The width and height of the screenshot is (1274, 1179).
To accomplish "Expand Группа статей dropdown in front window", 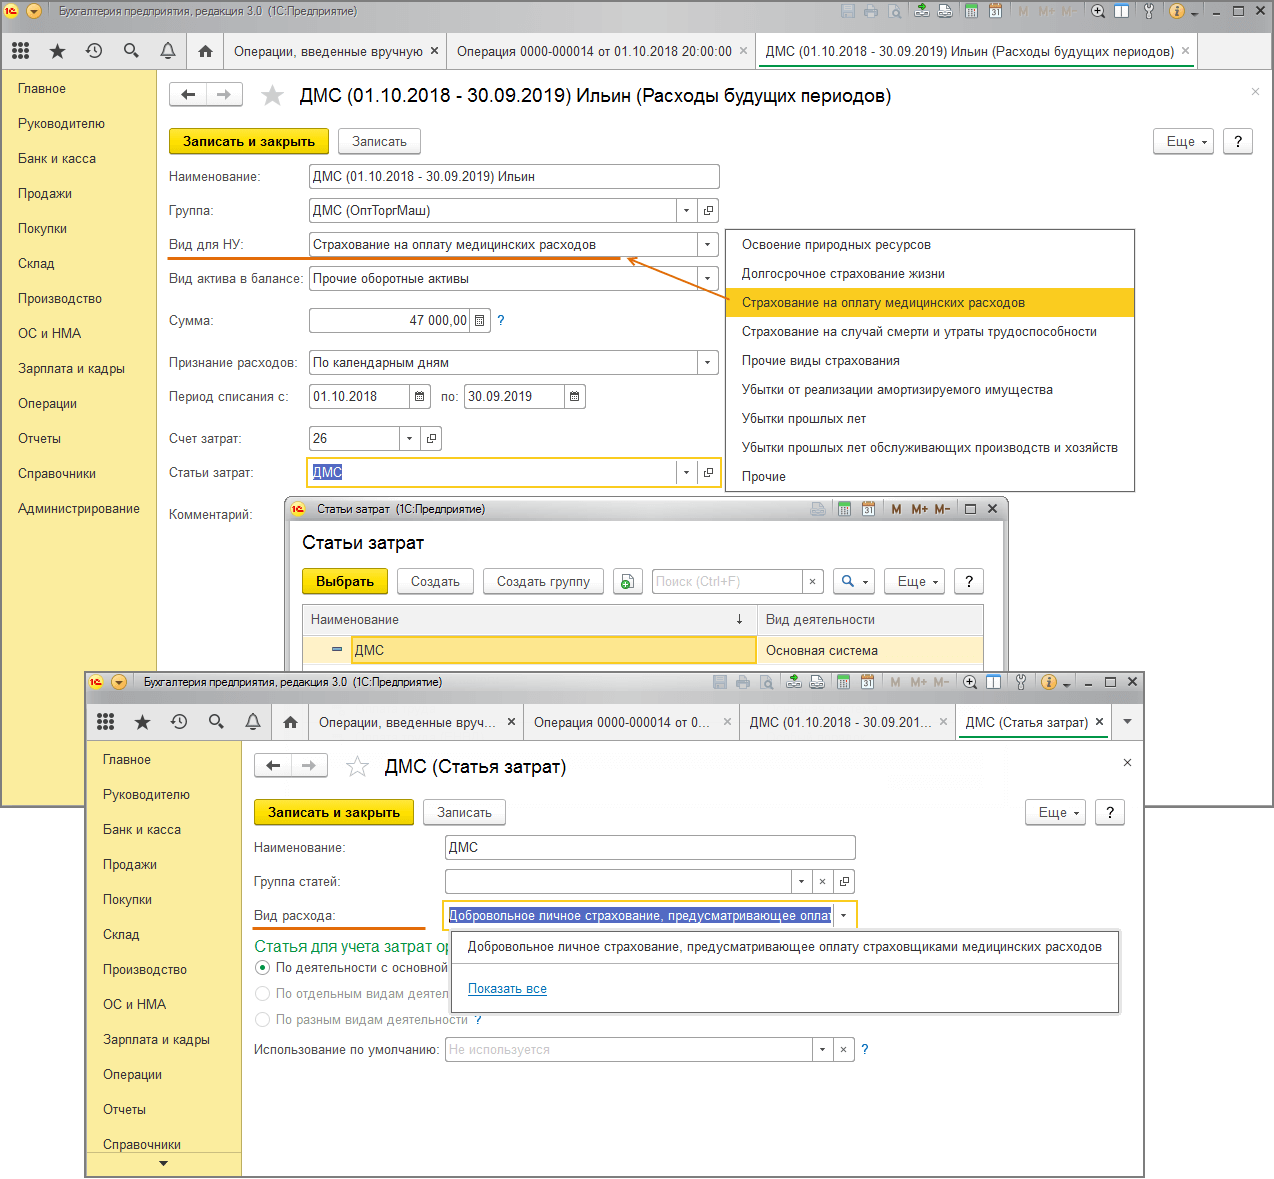I will [801, 882].
